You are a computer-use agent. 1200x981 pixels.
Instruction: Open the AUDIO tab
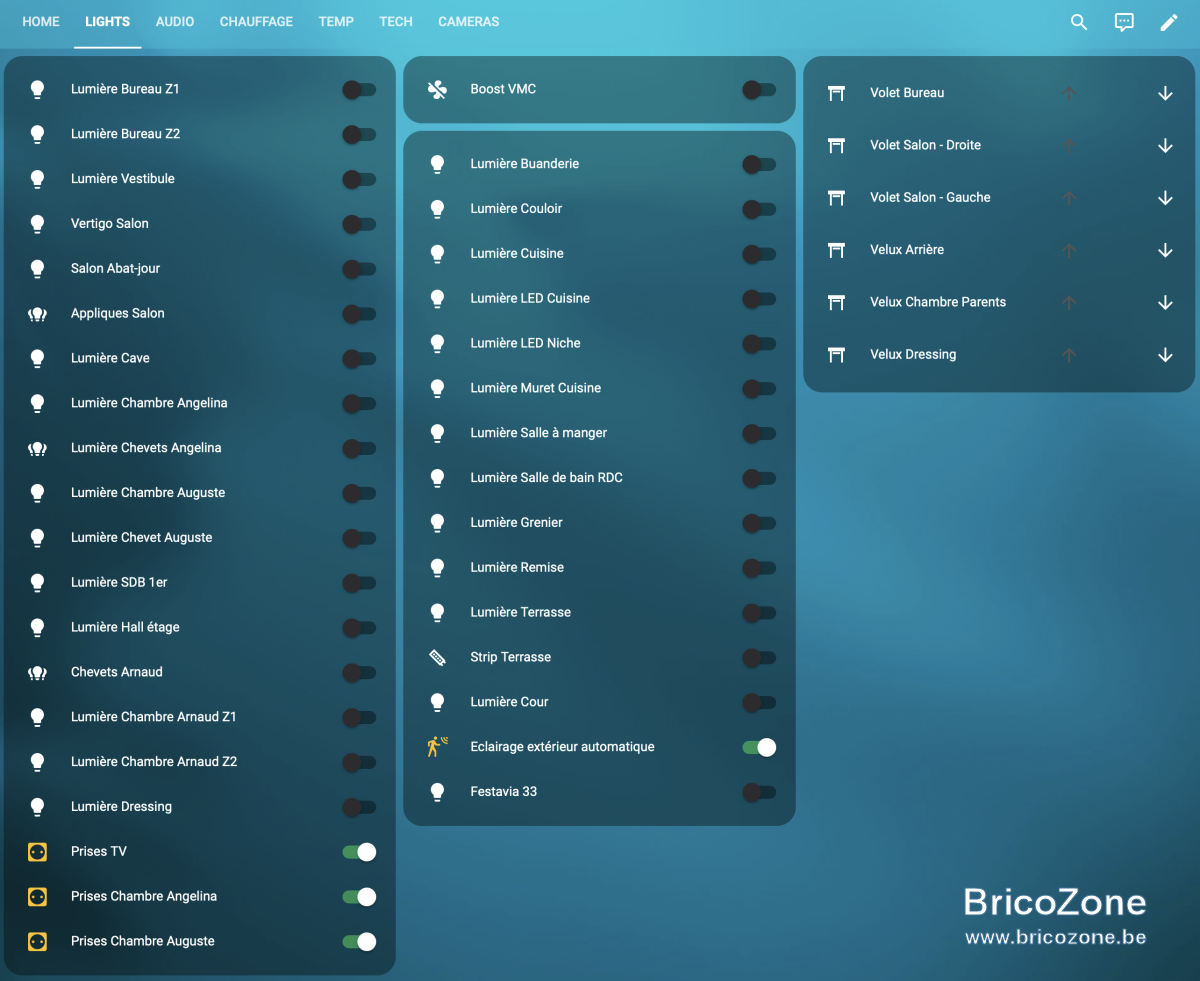(175, 22)
